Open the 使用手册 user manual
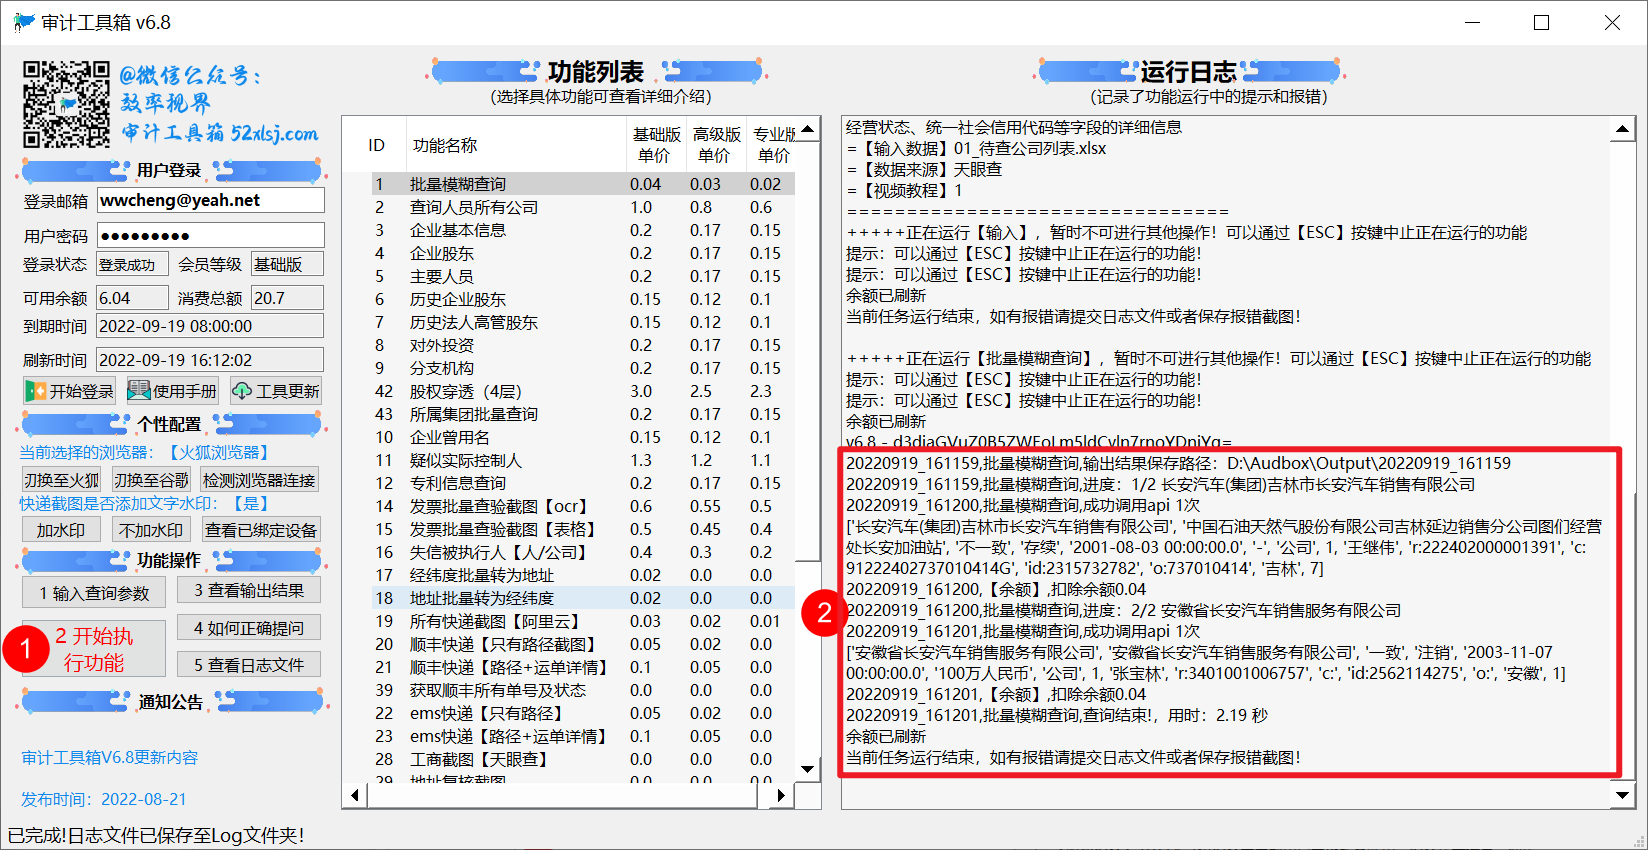This screenshot has width=1648, height=850. (172, 391)
